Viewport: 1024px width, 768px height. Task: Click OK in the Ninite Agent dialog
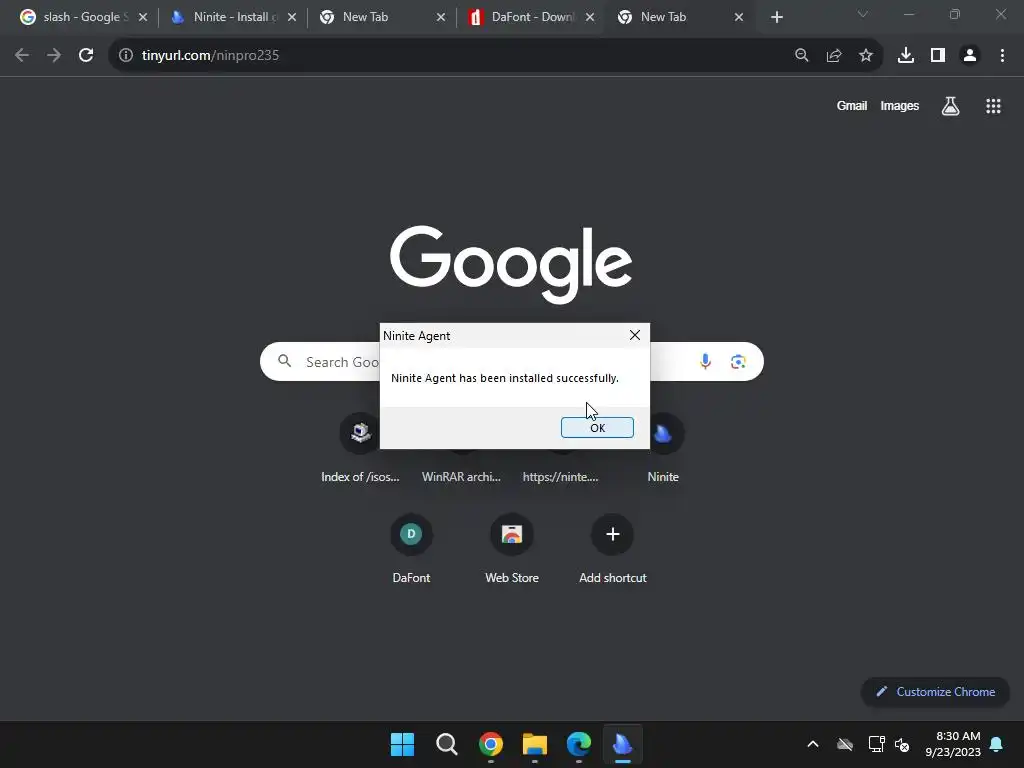click(x=597, y=428)
